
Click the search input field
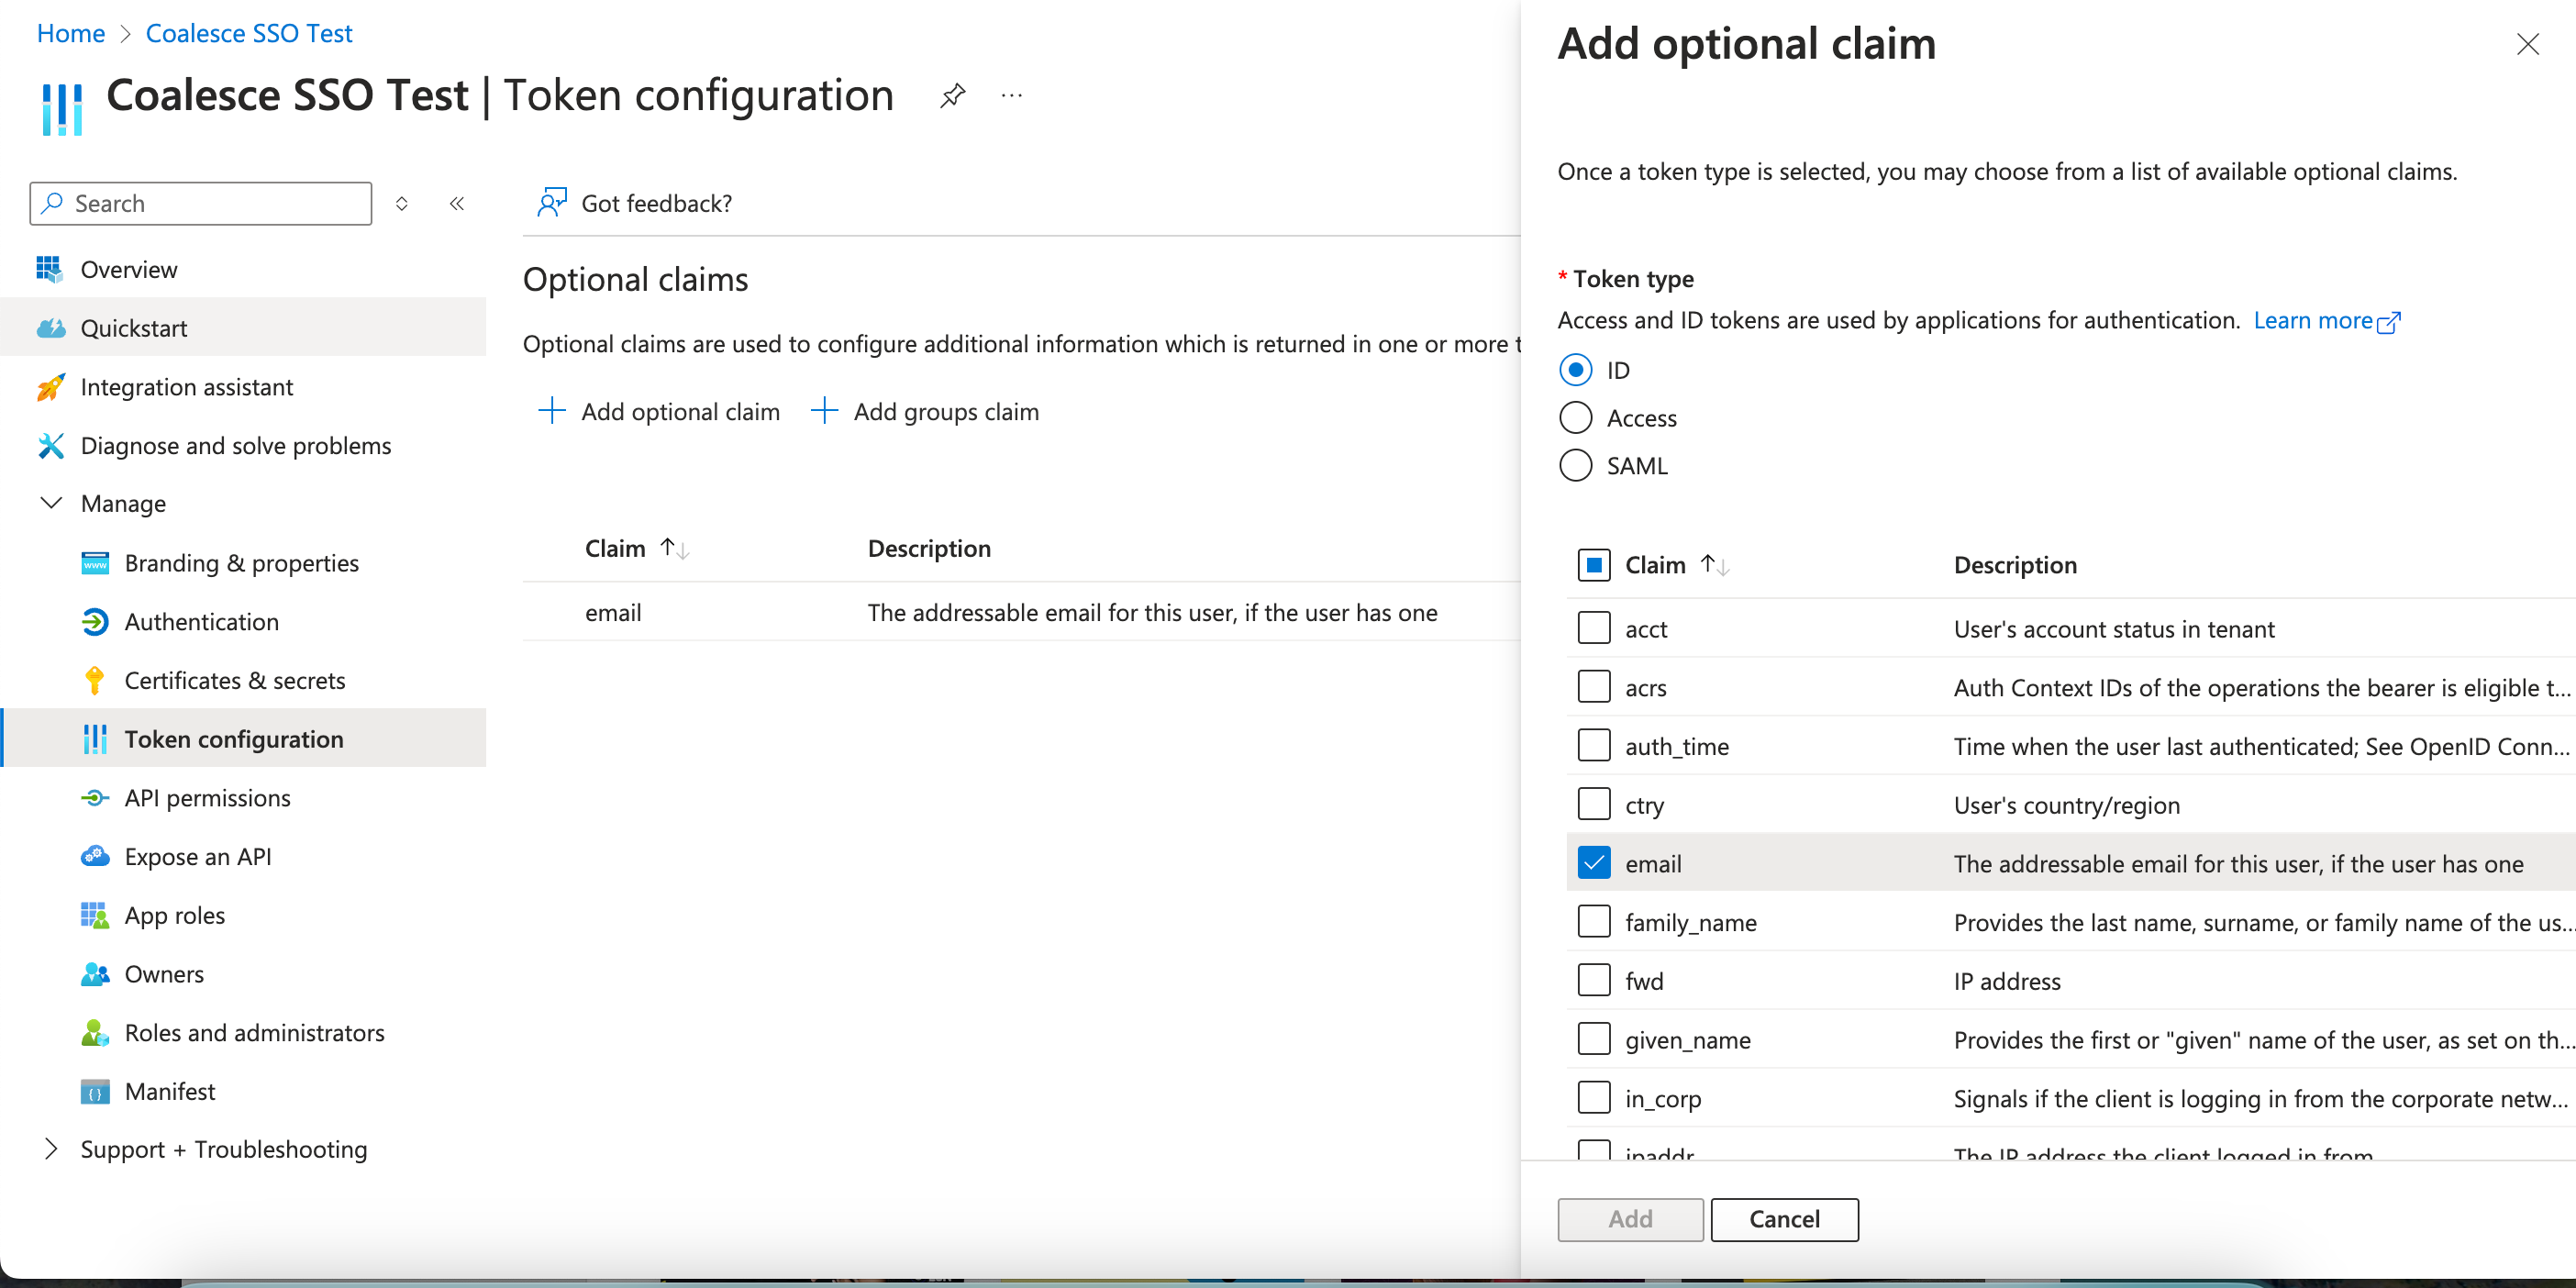[x=200, y=202]
